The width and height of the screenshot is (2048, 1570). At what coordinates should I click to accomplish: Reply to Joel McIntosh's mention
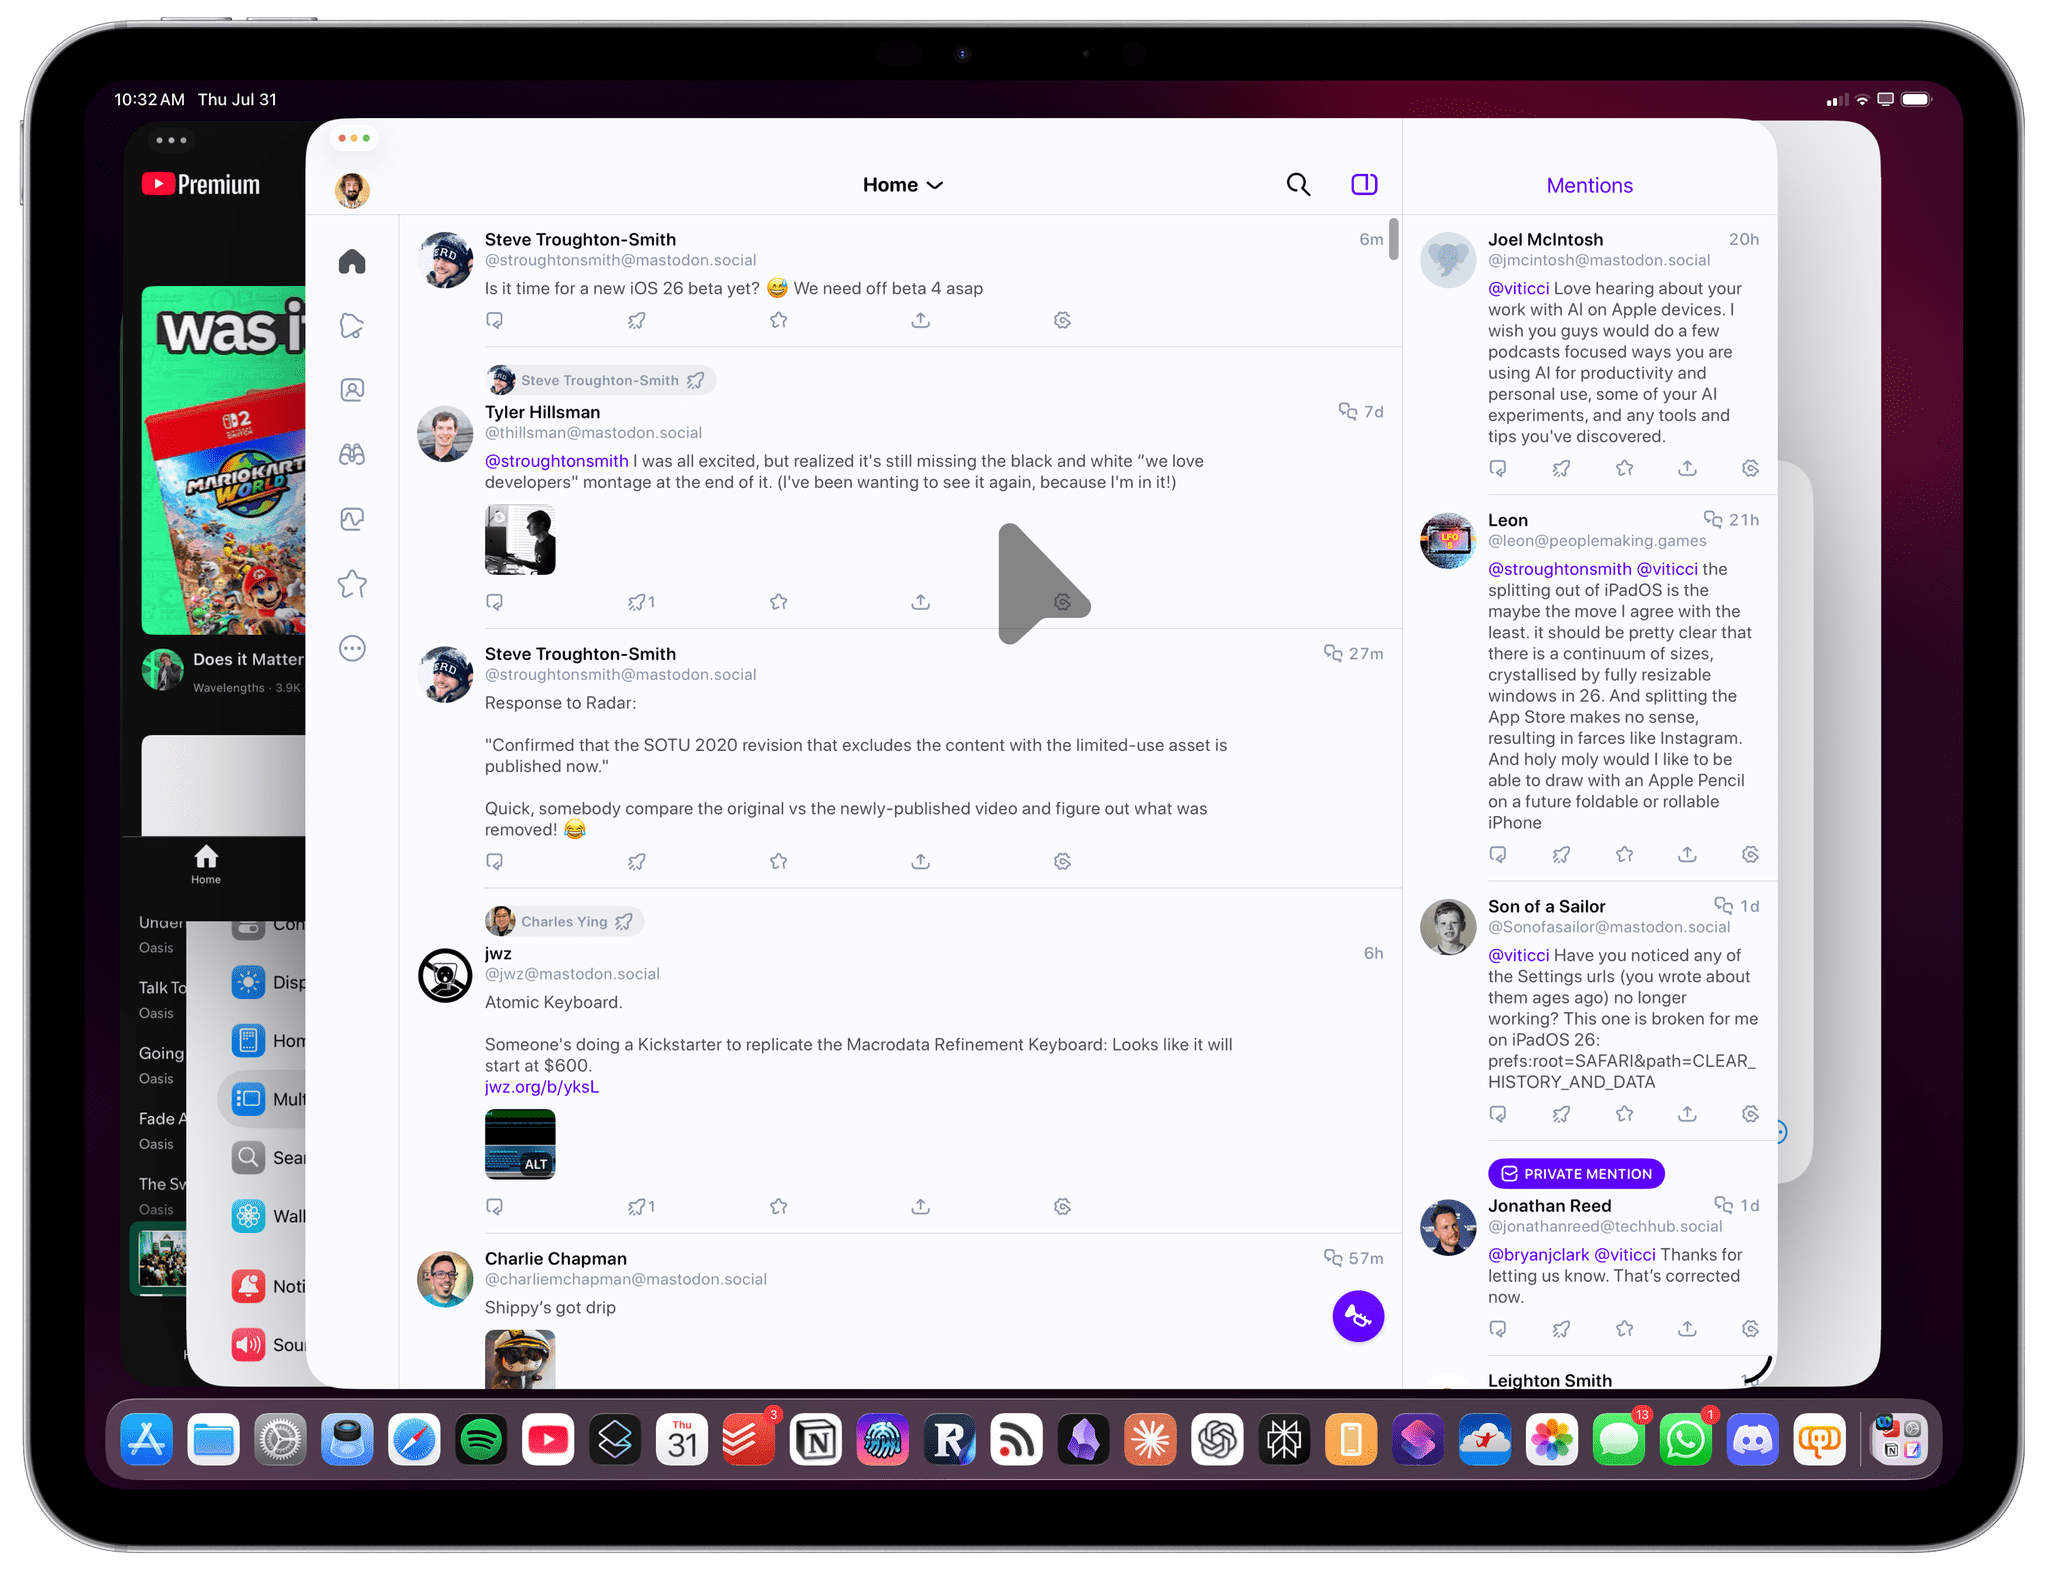[x=1497, y=468]
